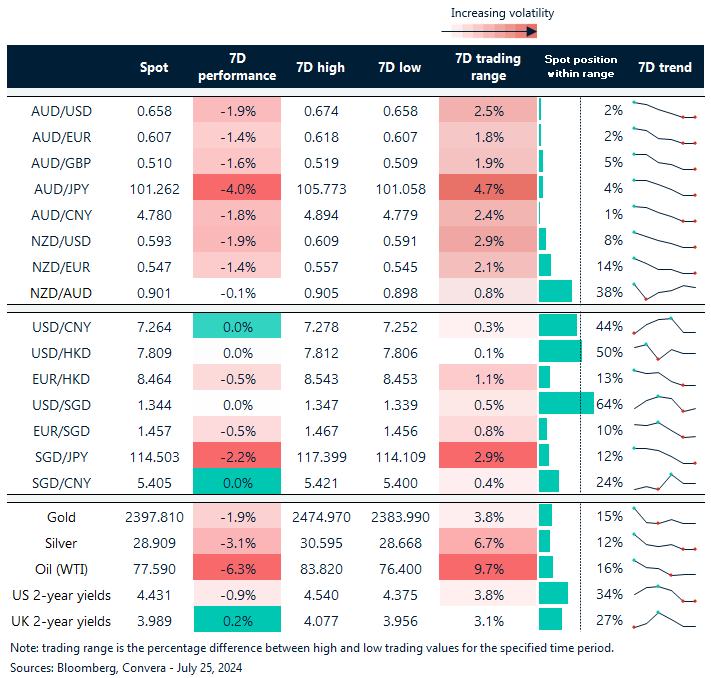Select the USD/CNY row label

coord(61,327)
